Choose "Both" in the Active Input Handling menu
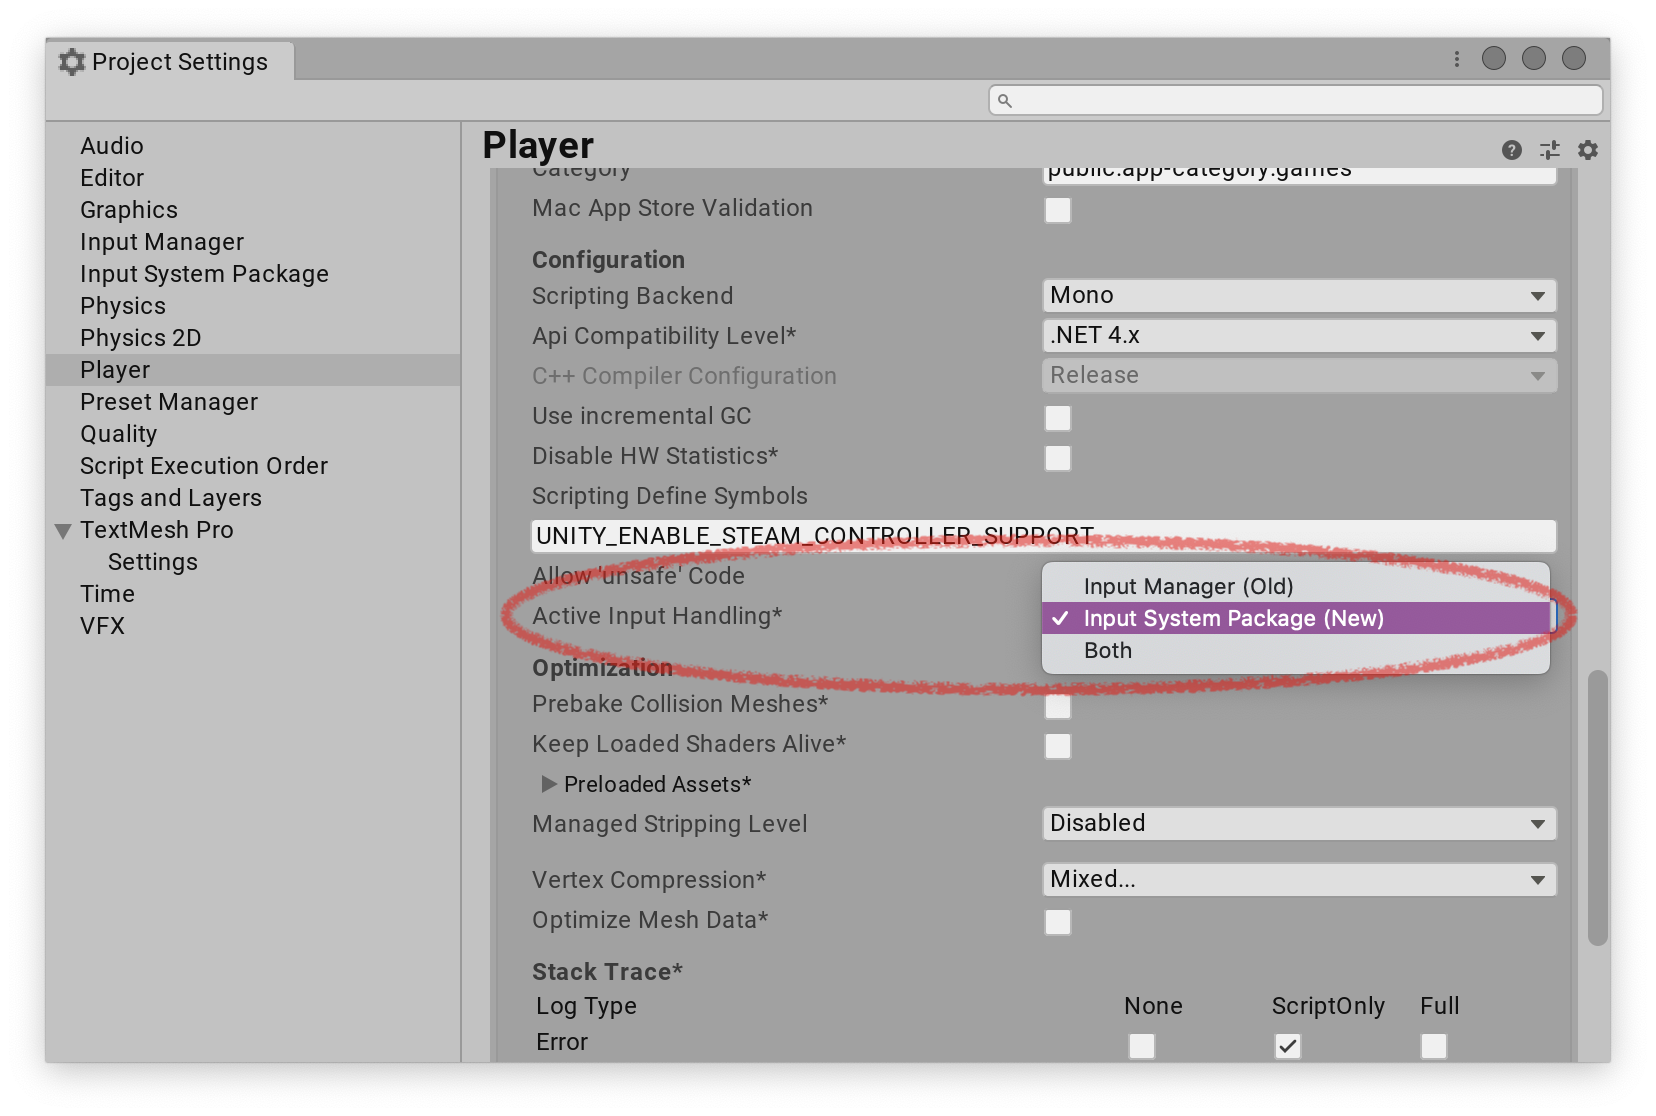 pos(1106,650)
